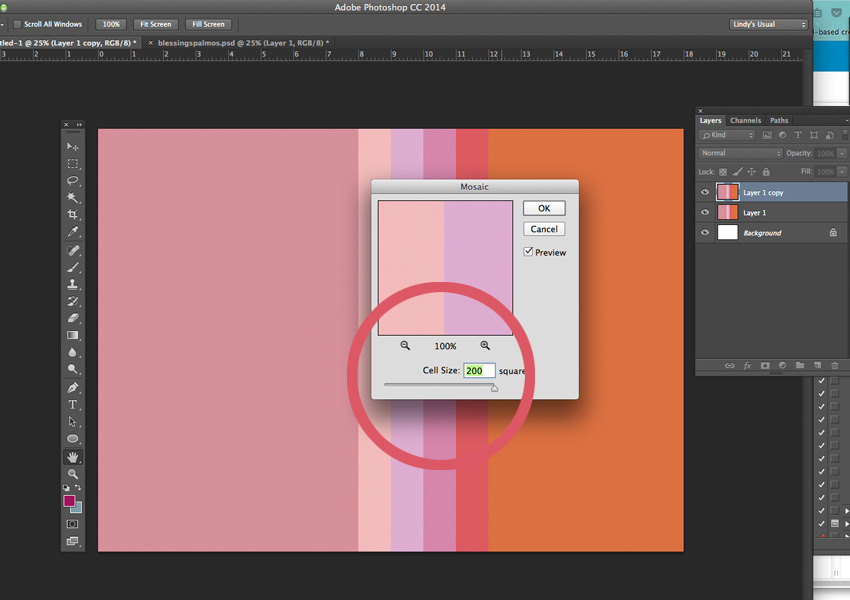The image size is (850, 600).
Task: Uncheck the Preview checkbox
Action: click(528, 252)
